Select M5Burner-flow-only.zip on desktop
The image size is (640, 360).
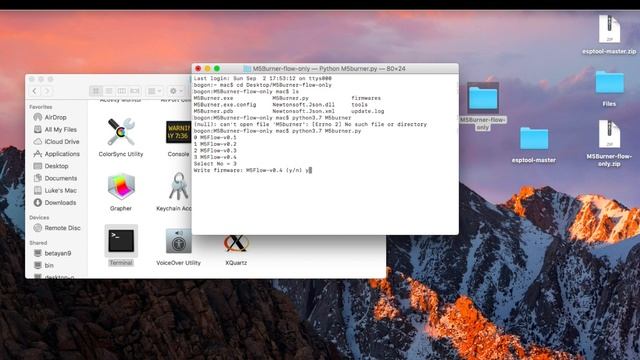click(609, 133)
